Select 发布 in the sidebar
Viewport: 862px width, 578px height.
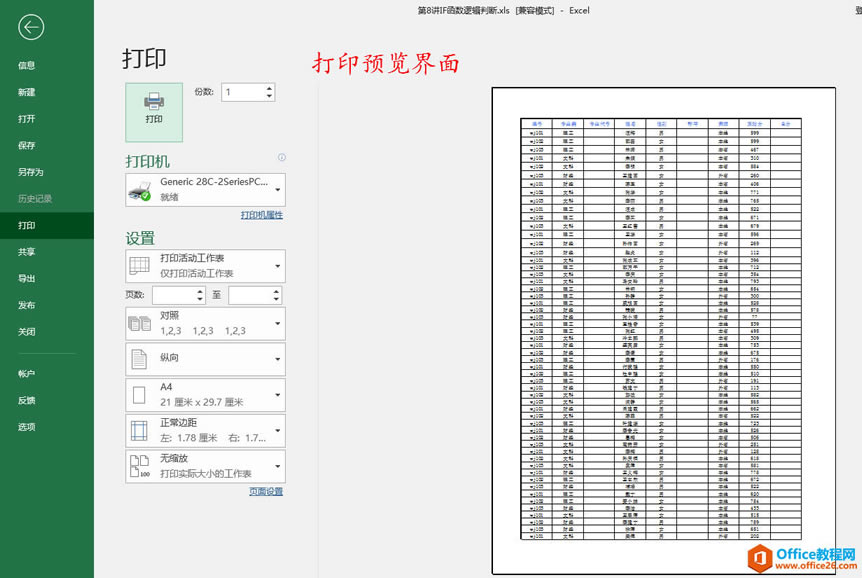click(47, 305)
